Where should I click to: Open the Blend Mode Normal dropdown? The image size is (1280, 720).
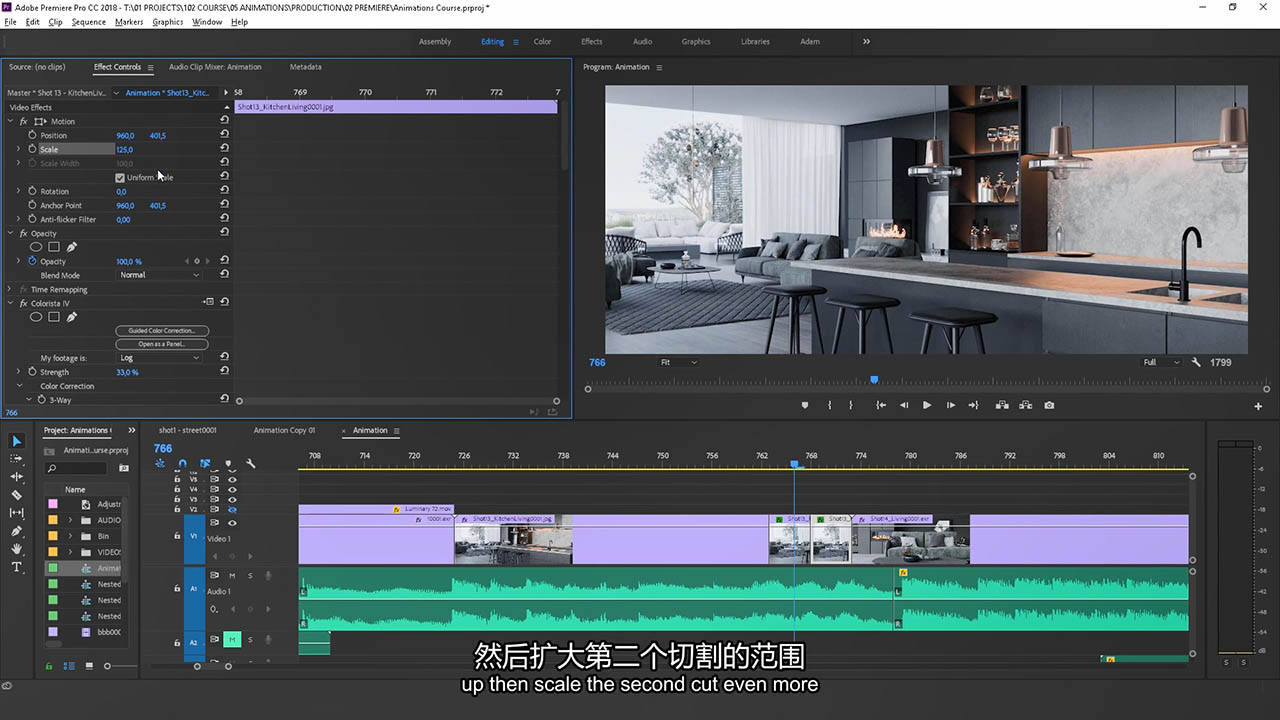(159, 275)
